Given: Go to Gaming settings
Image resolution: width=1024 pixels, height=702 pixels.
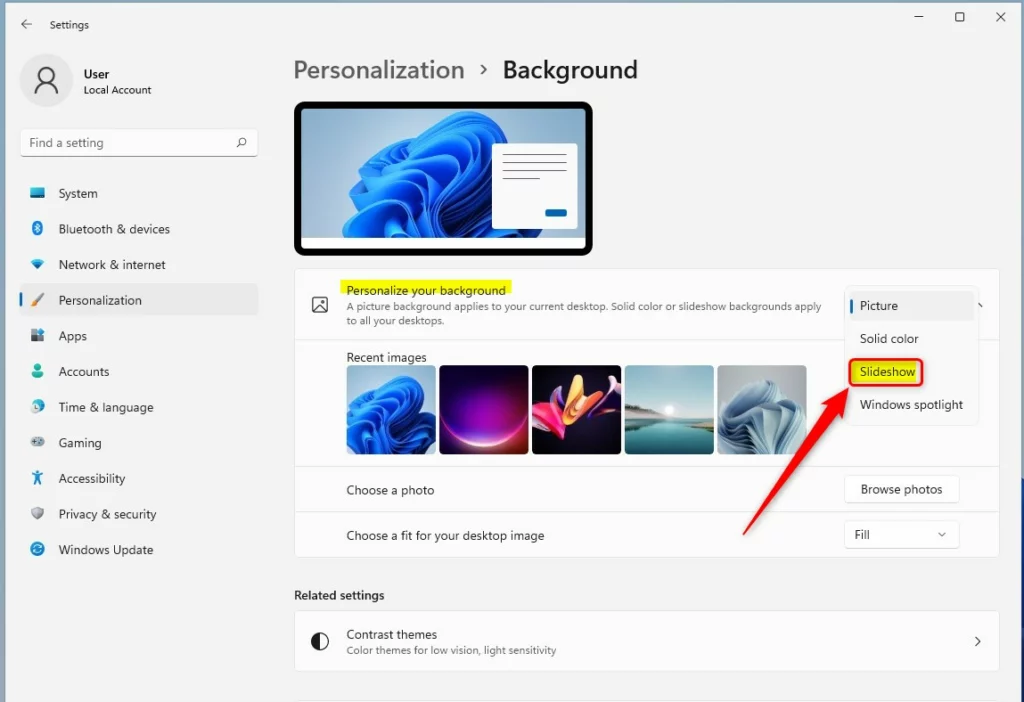Looking at the screenshot, I should (x=139, y=442).
